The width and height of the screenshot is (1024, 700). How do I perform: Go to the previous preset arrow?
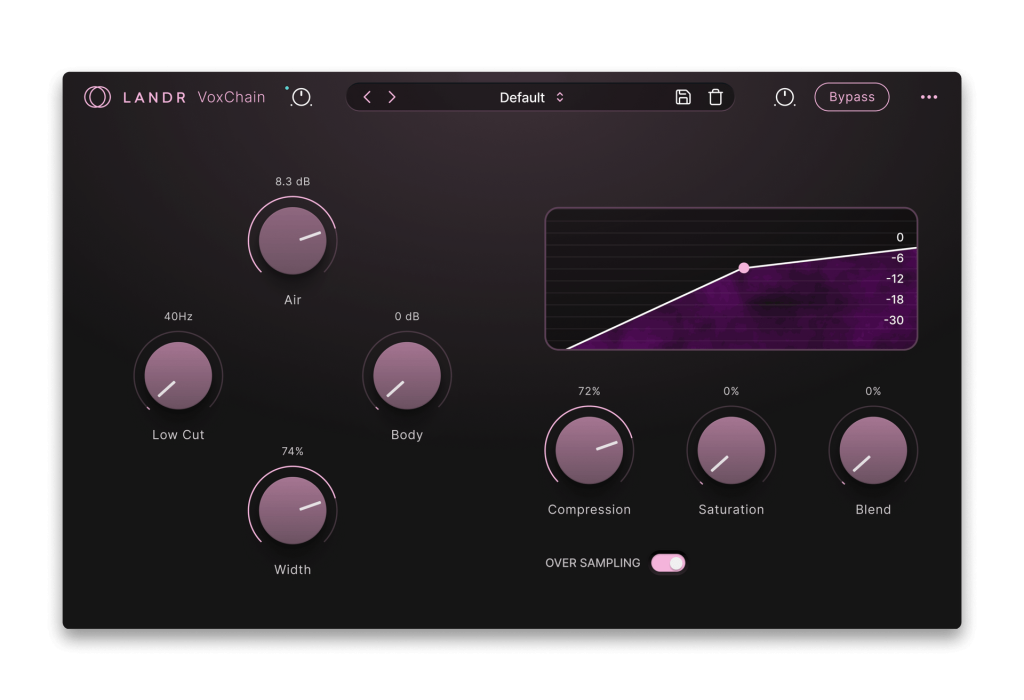pyautogui.click(x=367, y=97)
